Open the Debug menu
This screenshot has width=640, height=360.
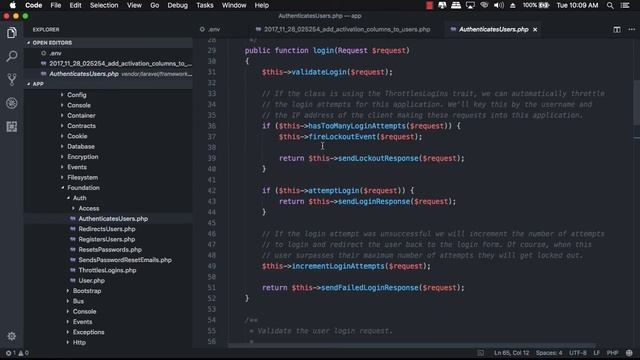click(x=178, y=5)
